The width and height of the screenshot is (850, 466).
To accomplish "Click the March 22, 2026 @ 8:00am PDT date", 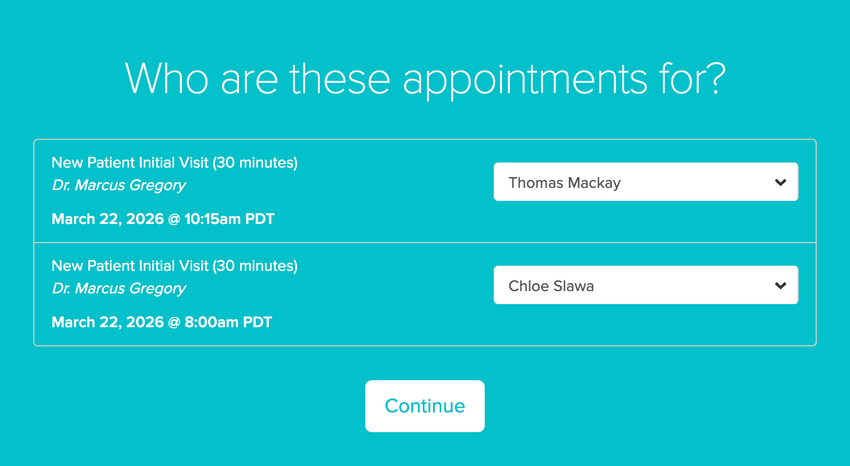I will 161,322.
